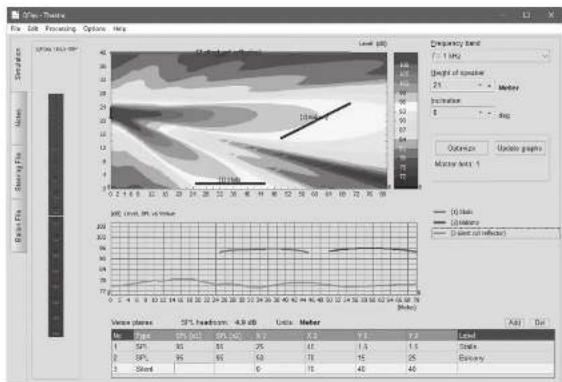Open the File menu
The image size is (562, 382).
[x=15, y=28]
